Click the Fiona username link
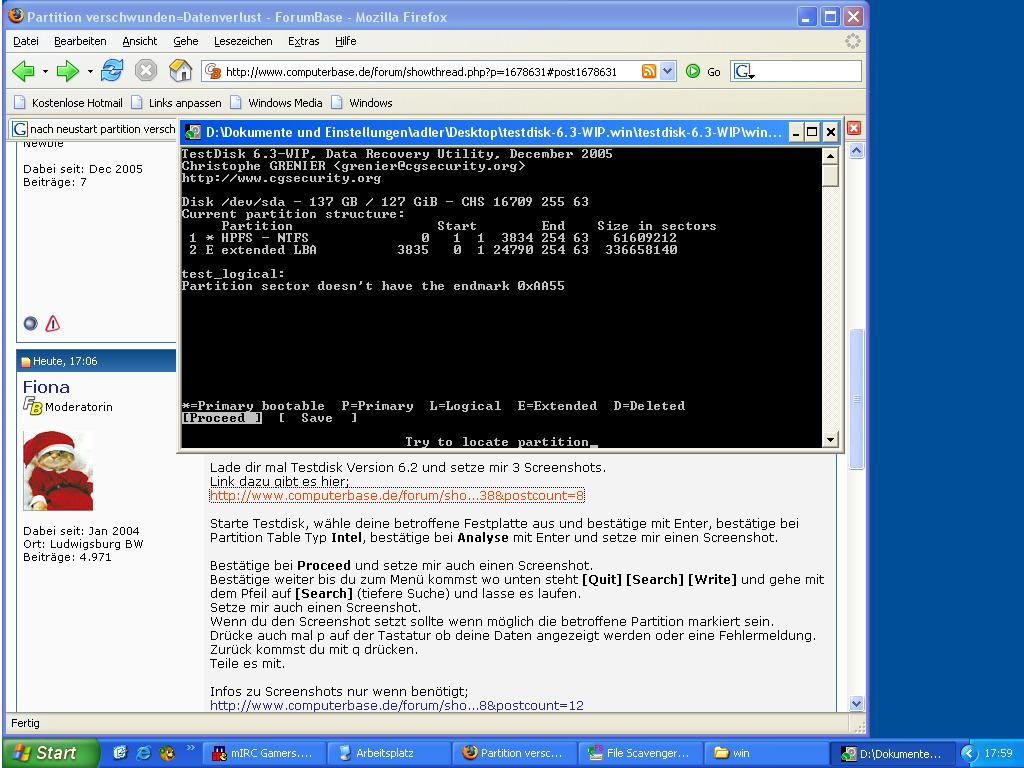 (x=46, y=387)
